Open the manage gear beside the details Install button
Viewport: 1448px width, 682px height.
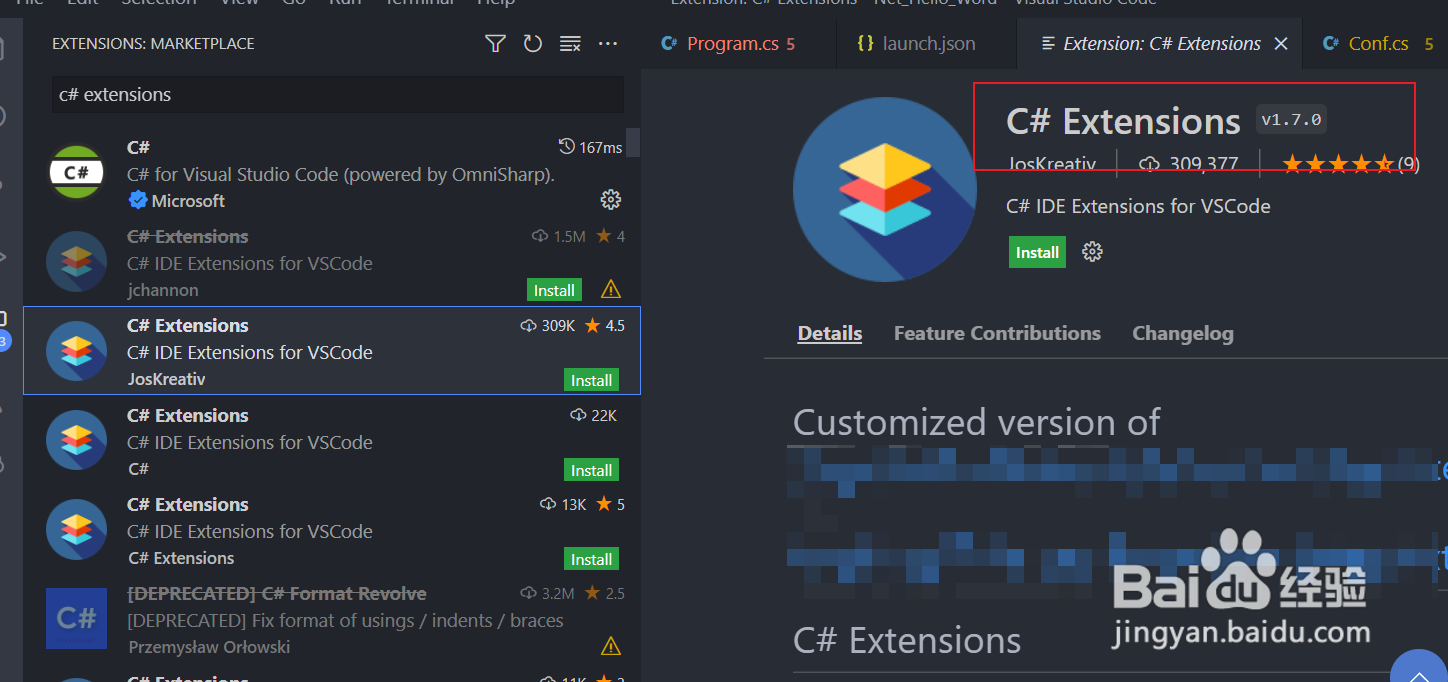pos(1092,252)
